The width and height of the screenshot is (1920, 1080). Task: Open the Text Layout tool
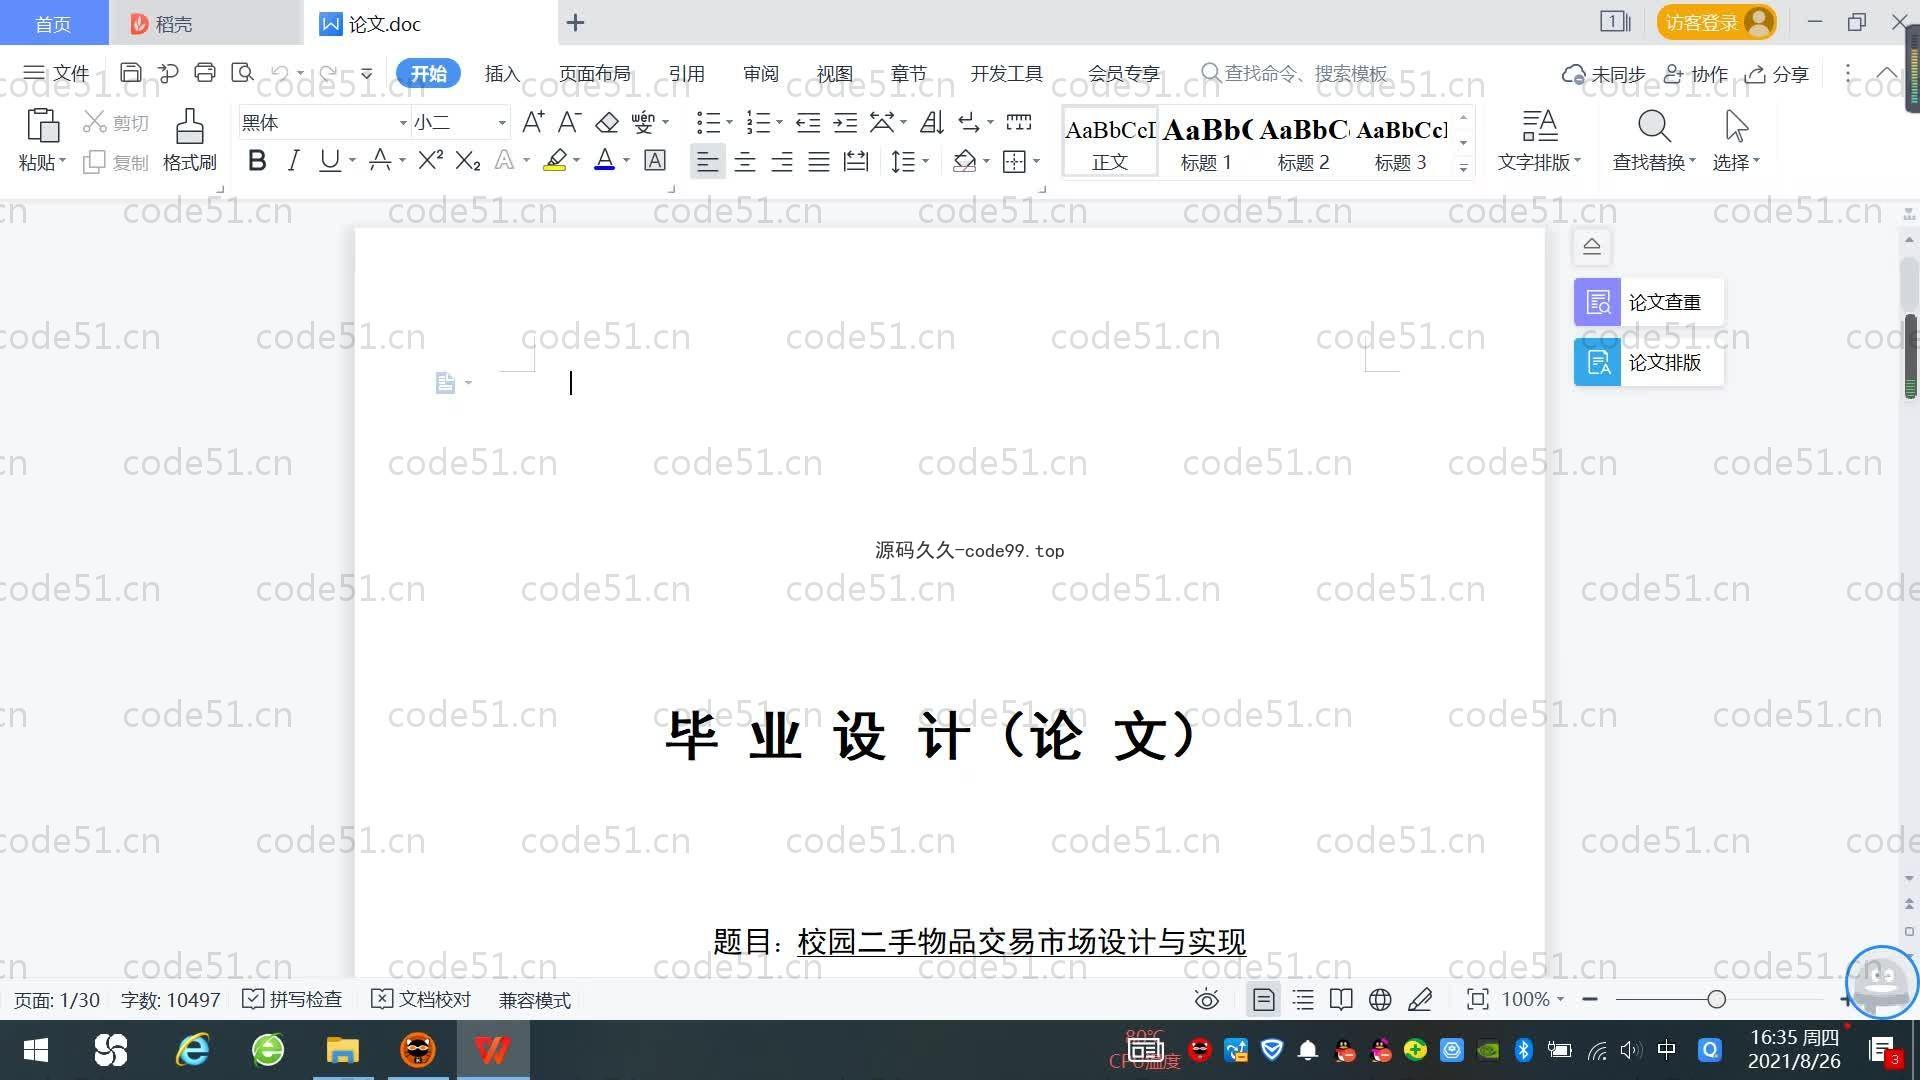(1539, 140)
